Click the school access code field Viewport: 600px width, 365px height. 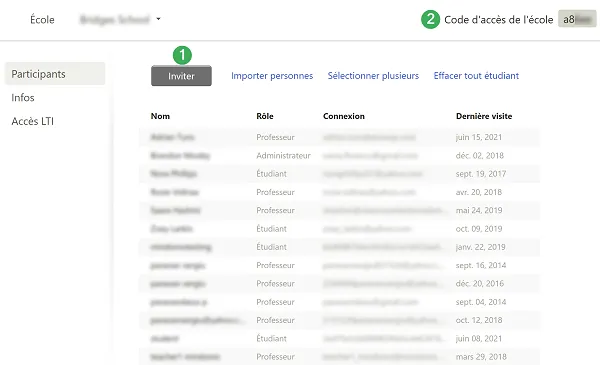(x=577, y=19)
